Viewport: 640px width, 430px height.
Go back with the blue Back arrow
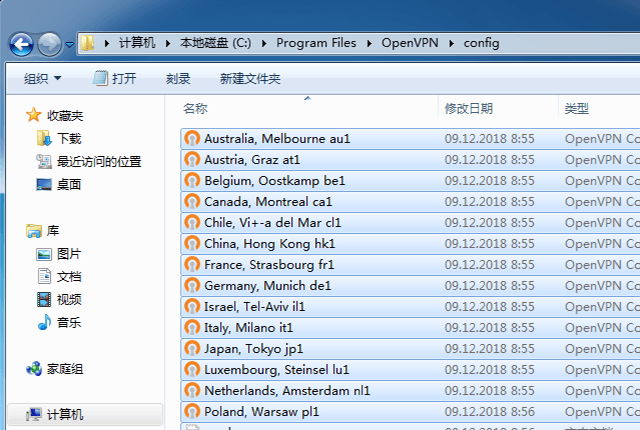(x=22, y=44)
